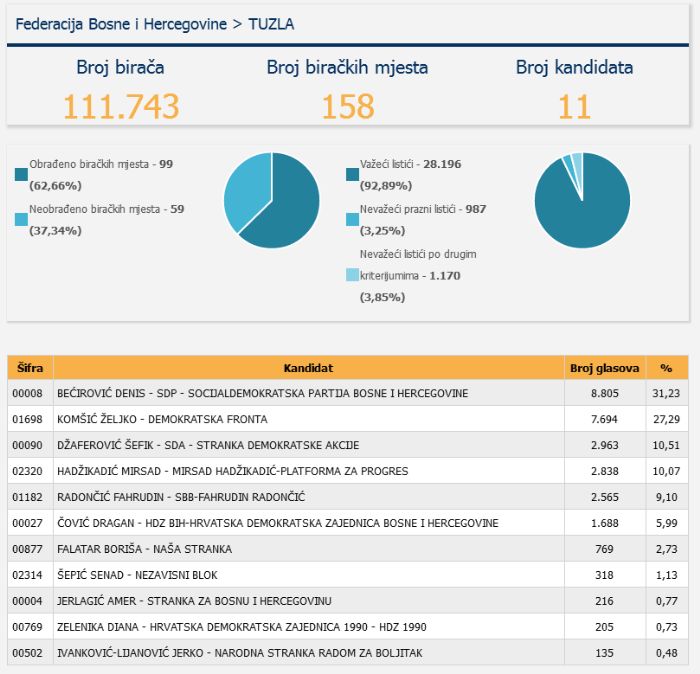Click percentage value 31,23

667,393
